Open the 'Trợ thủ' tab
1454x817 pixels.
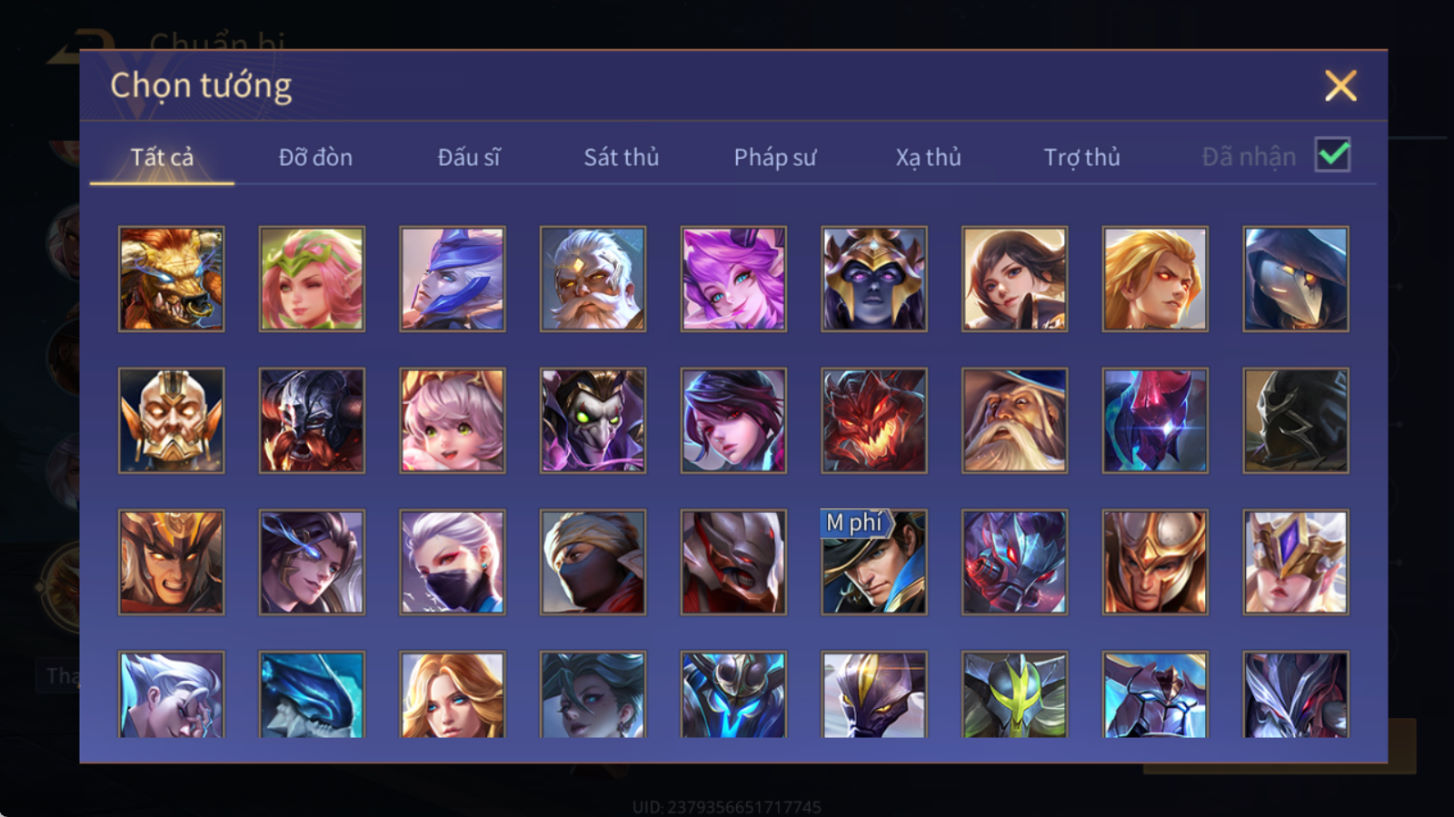tap(1082, 157)
